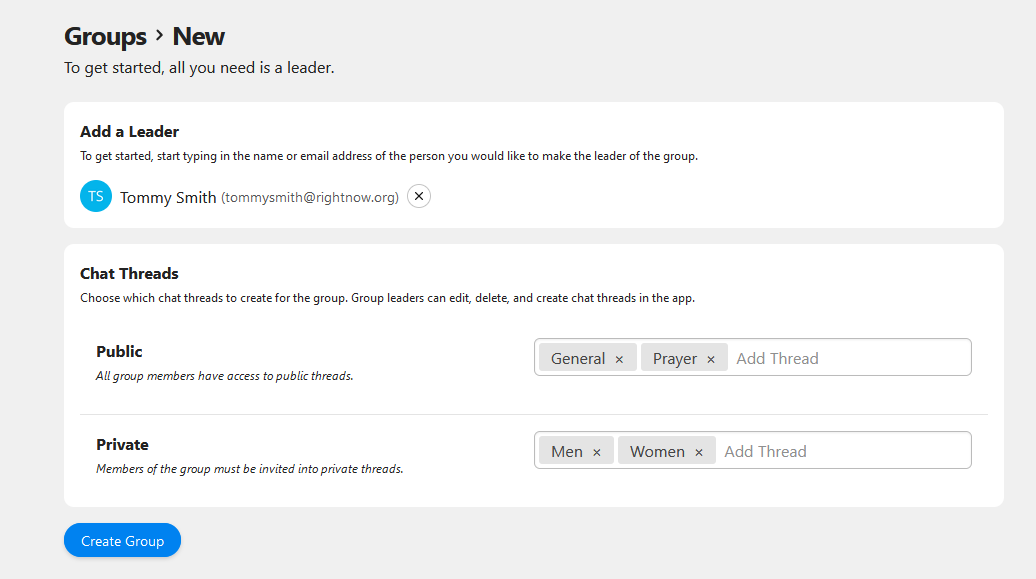This screenshot has width=1036, height=579.
Task: Click the breadcrumb chevron between Groups and New
Action: tap(159, 35)
